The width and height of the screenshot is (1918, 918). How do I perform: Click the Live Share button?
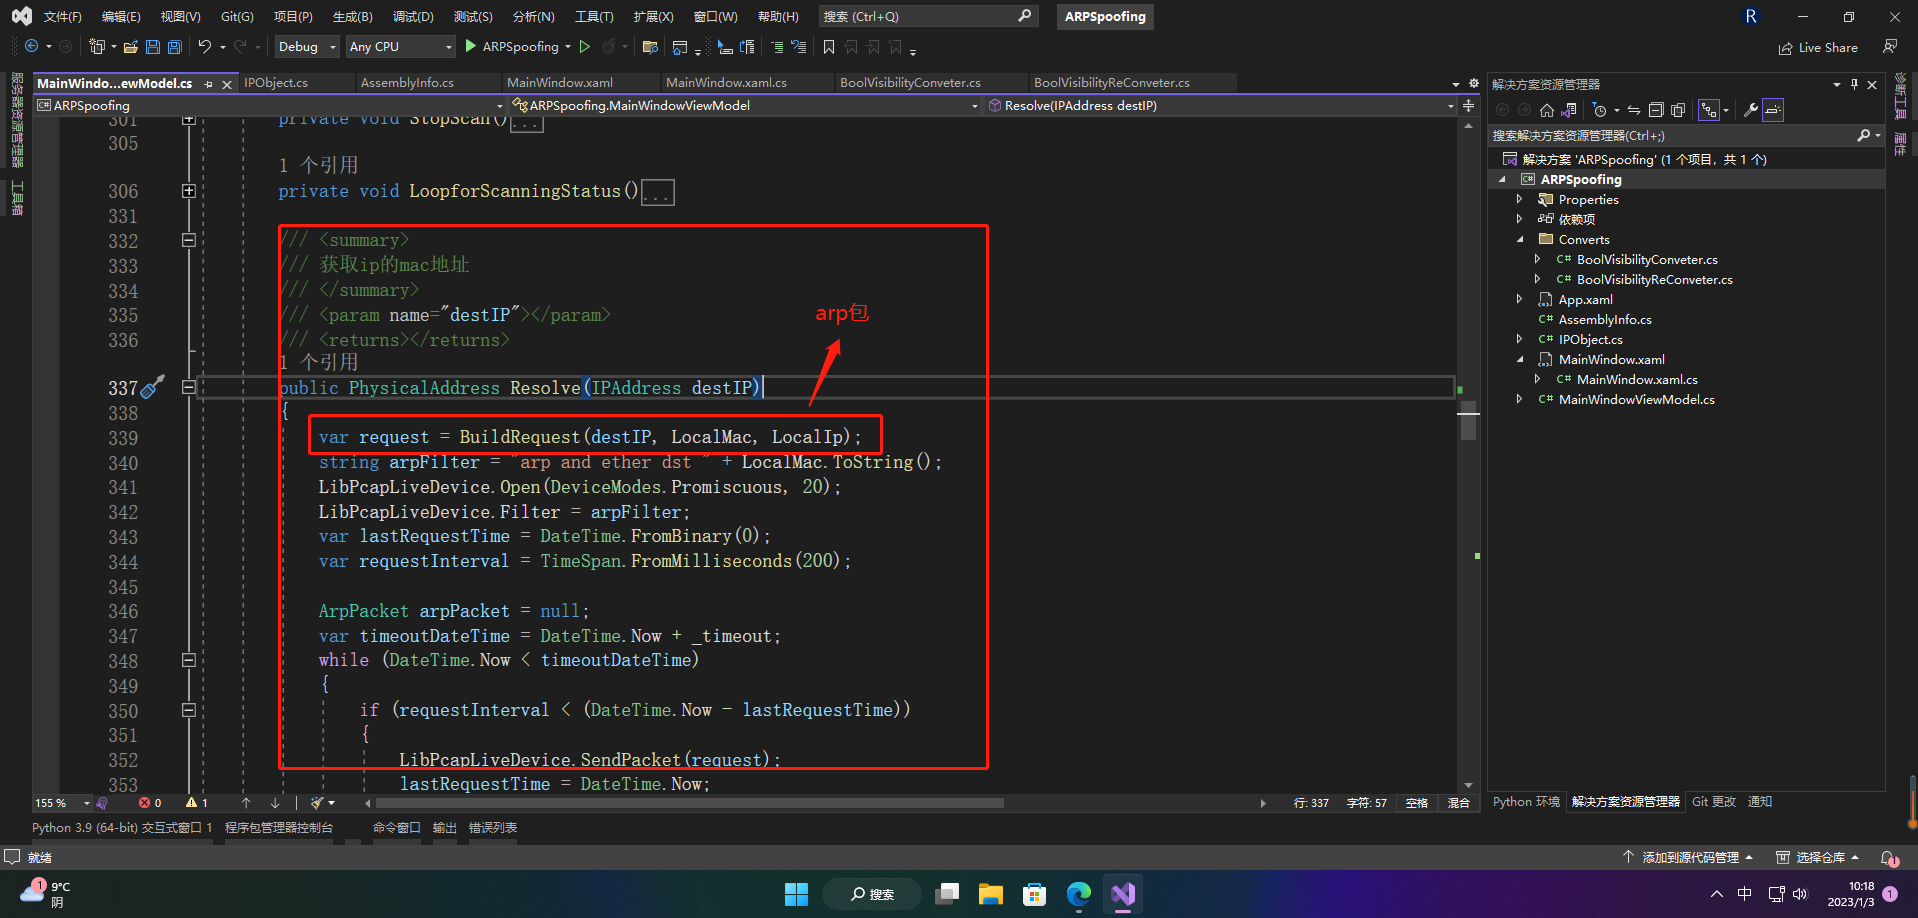(x=1818, y=48)
